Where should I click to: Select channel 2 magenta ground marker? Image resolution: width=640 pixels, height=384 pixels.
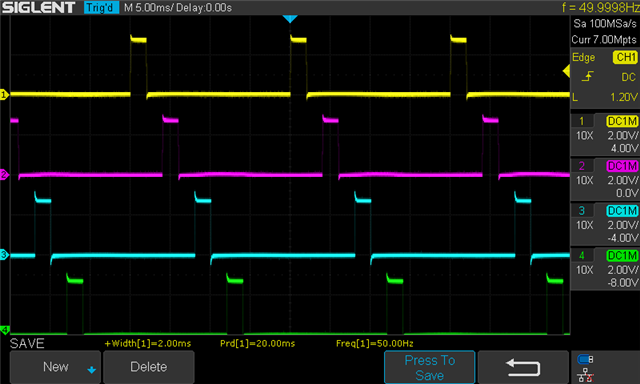pyautogui.click(x=4, y=175)
